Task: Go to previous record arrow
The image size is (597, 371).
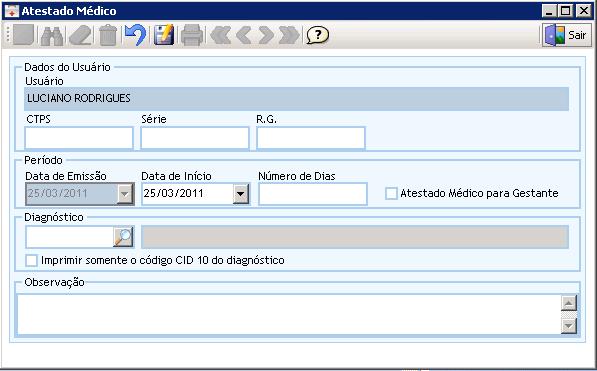Action: point(244,35)
